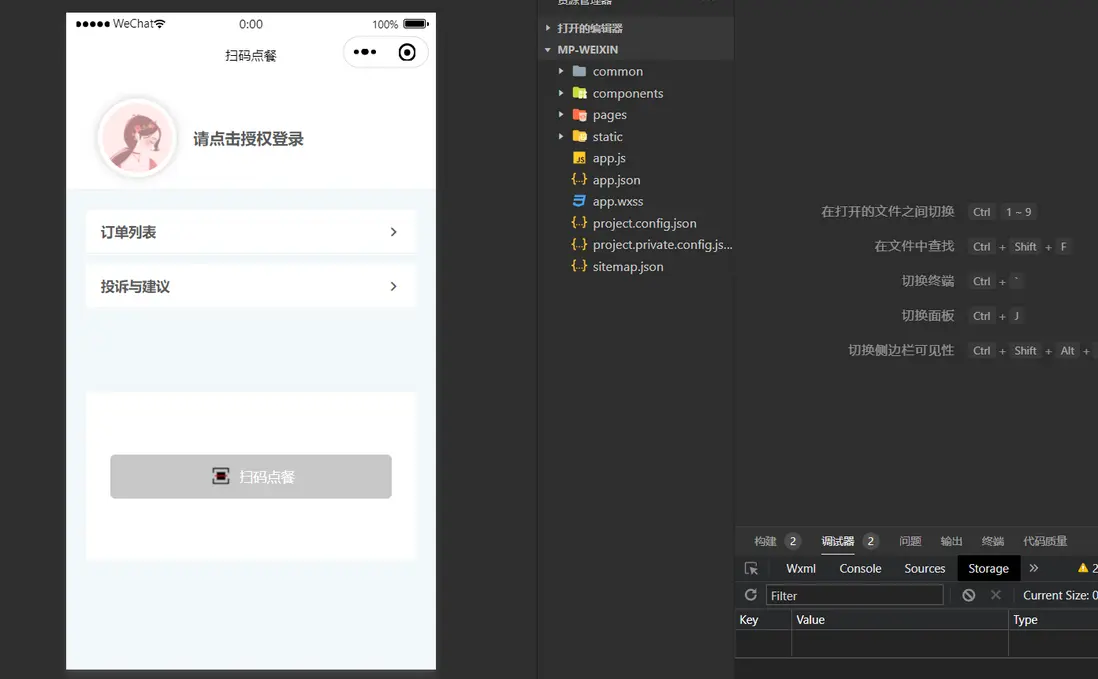The height and width of the screenshot is (679, 1098).
Task: Open the 投诉与建议 row
Action: pyautogui.click(x=251, y=286)
